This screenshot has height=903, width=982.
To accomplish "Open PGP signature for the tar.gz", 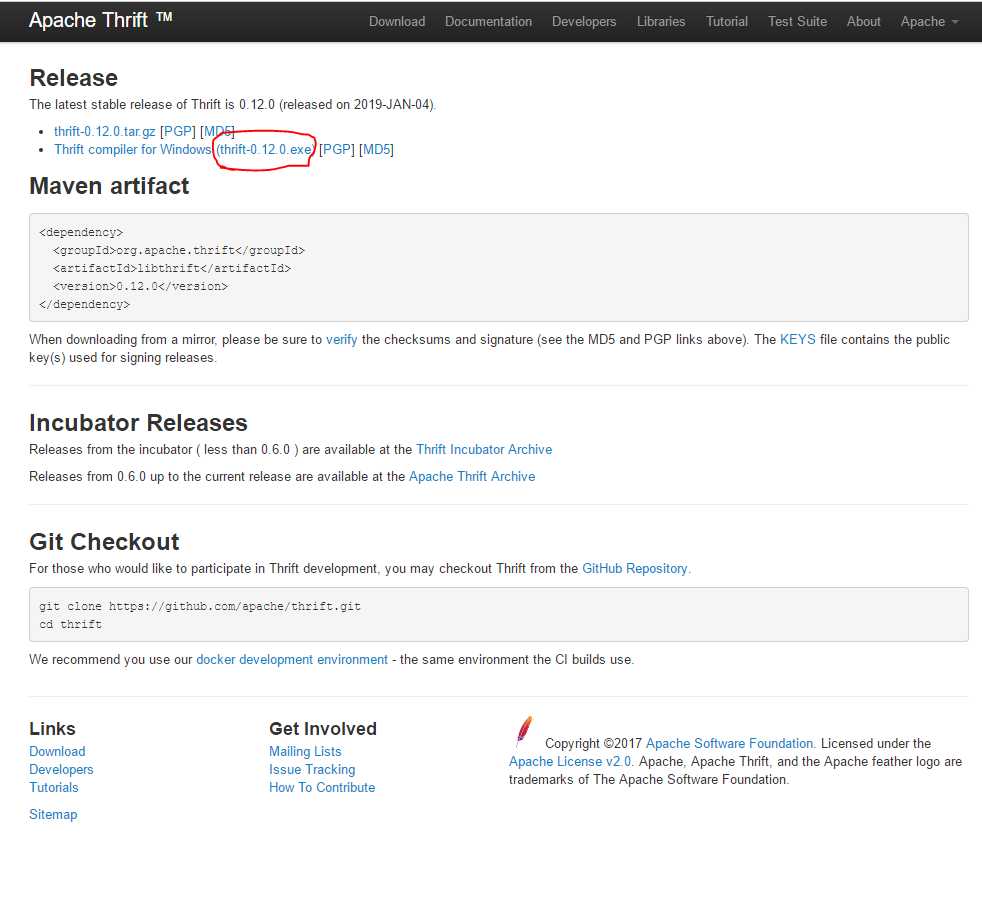I will (178, 132).
